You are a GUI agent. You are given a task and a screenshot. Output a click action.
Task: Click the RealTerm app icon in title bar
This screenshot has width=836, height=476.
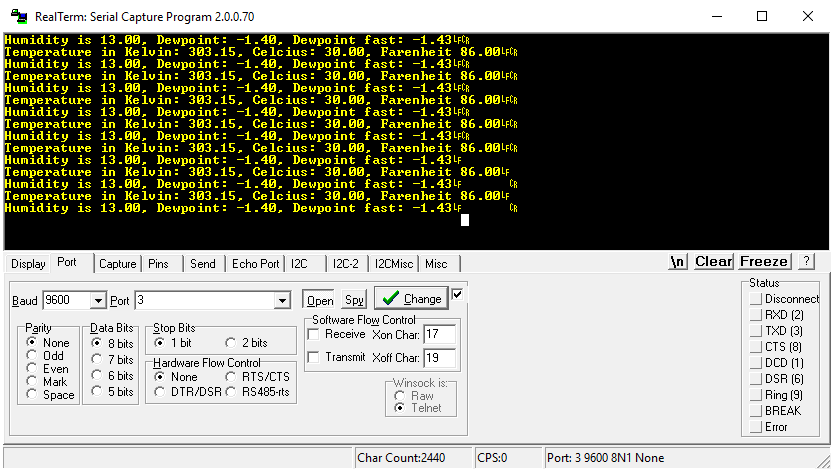pyautogui.click(x=16, y=16)
